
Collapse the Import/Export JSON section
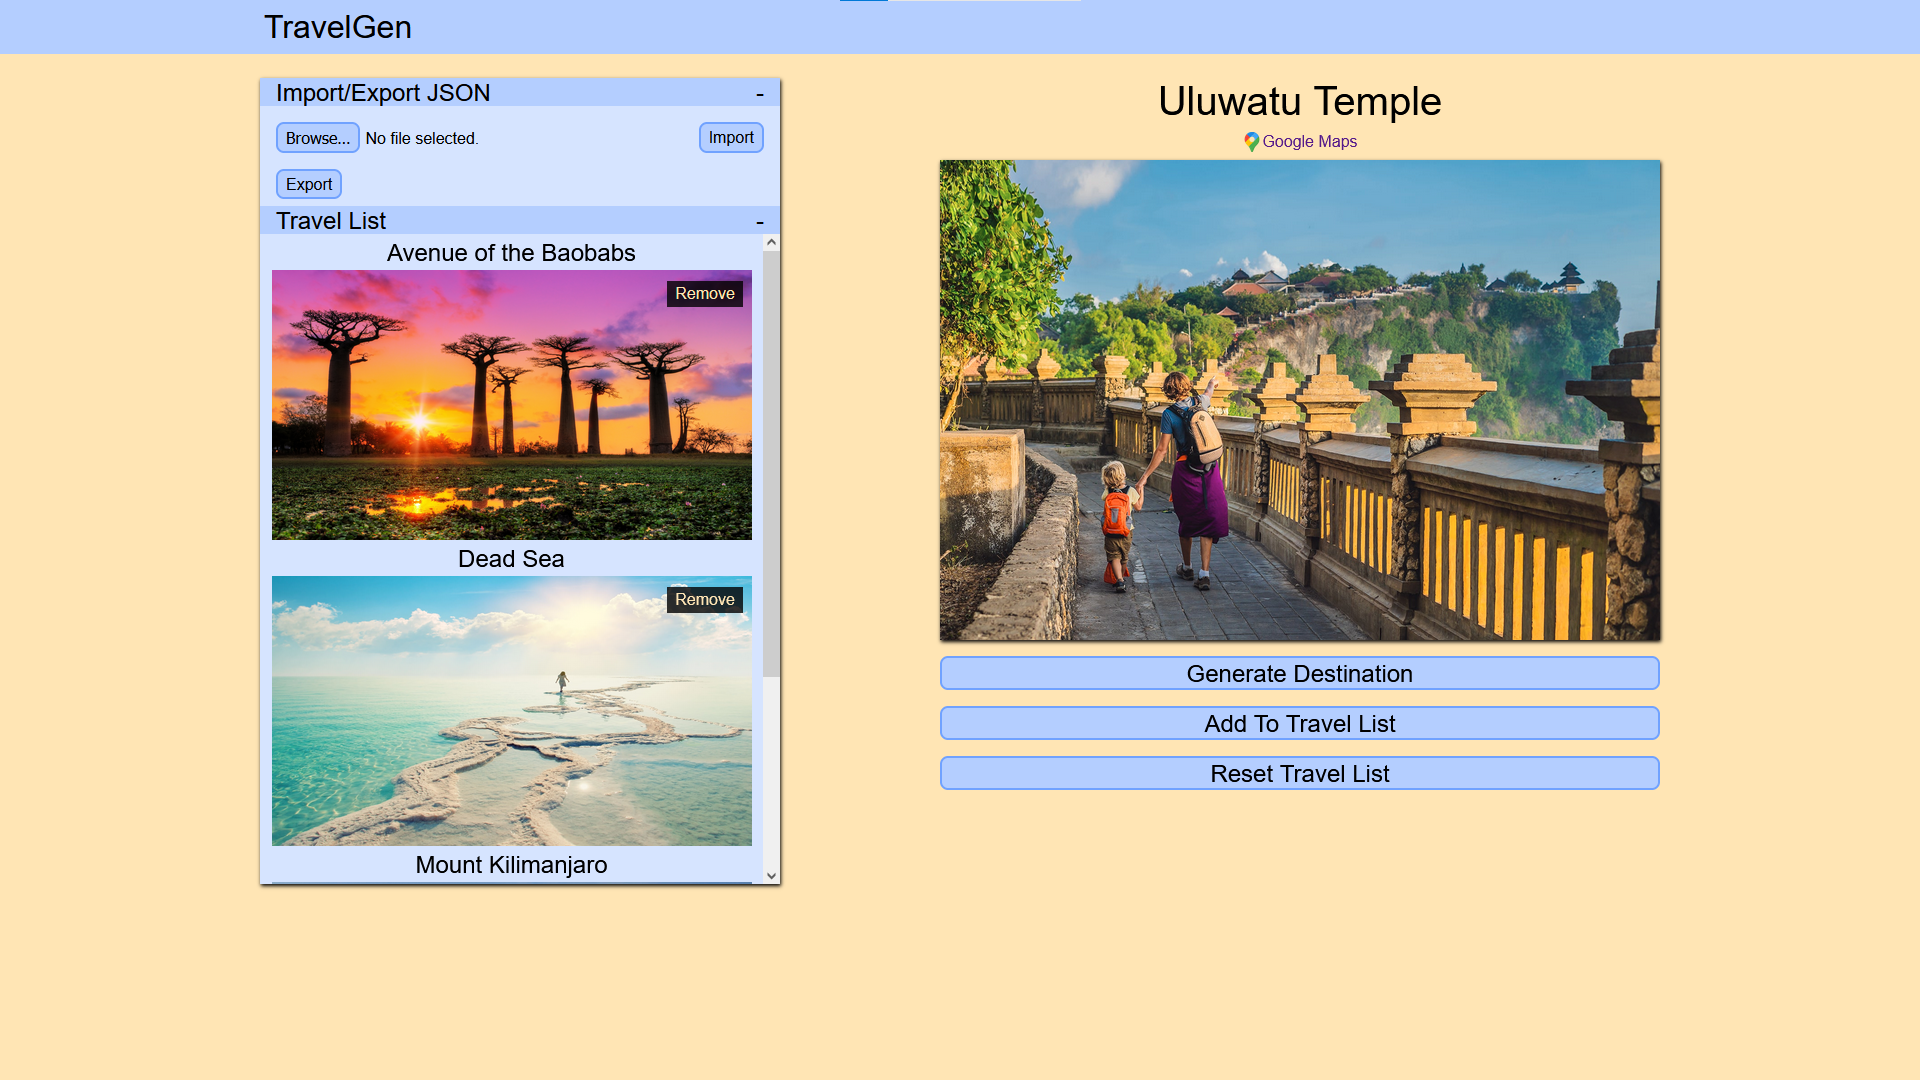tap(760, 94)
